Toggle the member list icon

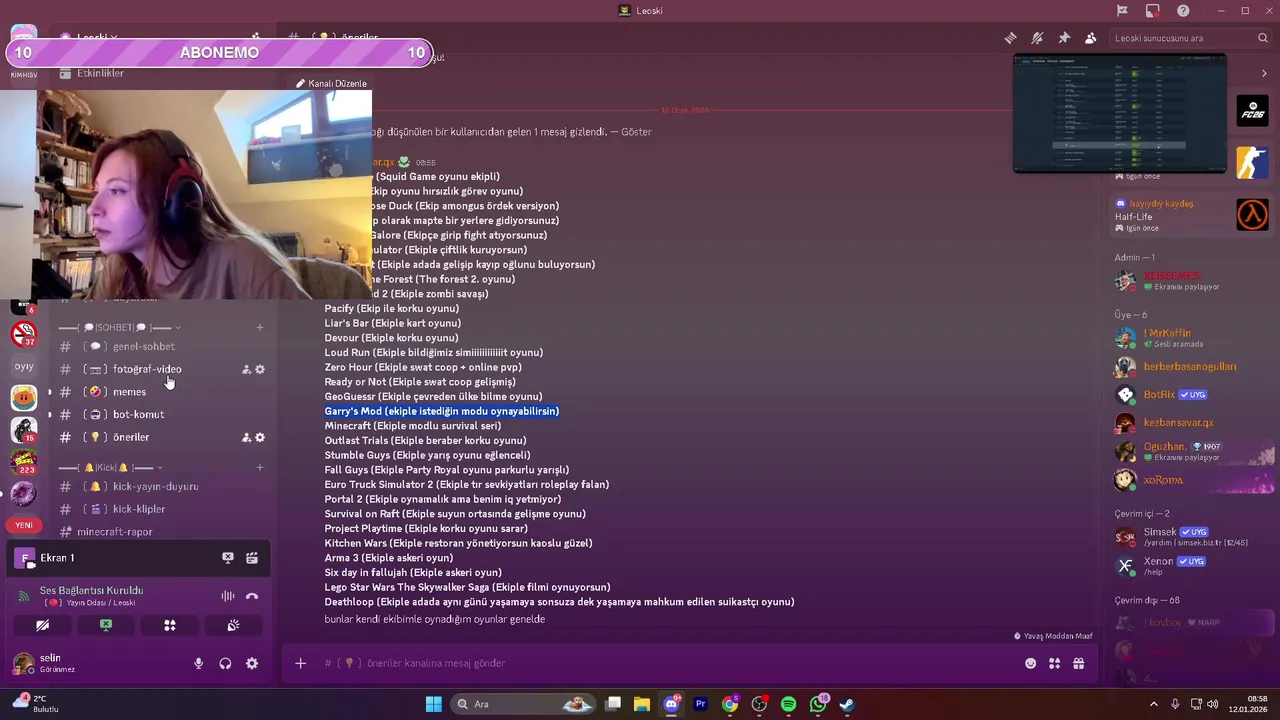pos(1091,38)
